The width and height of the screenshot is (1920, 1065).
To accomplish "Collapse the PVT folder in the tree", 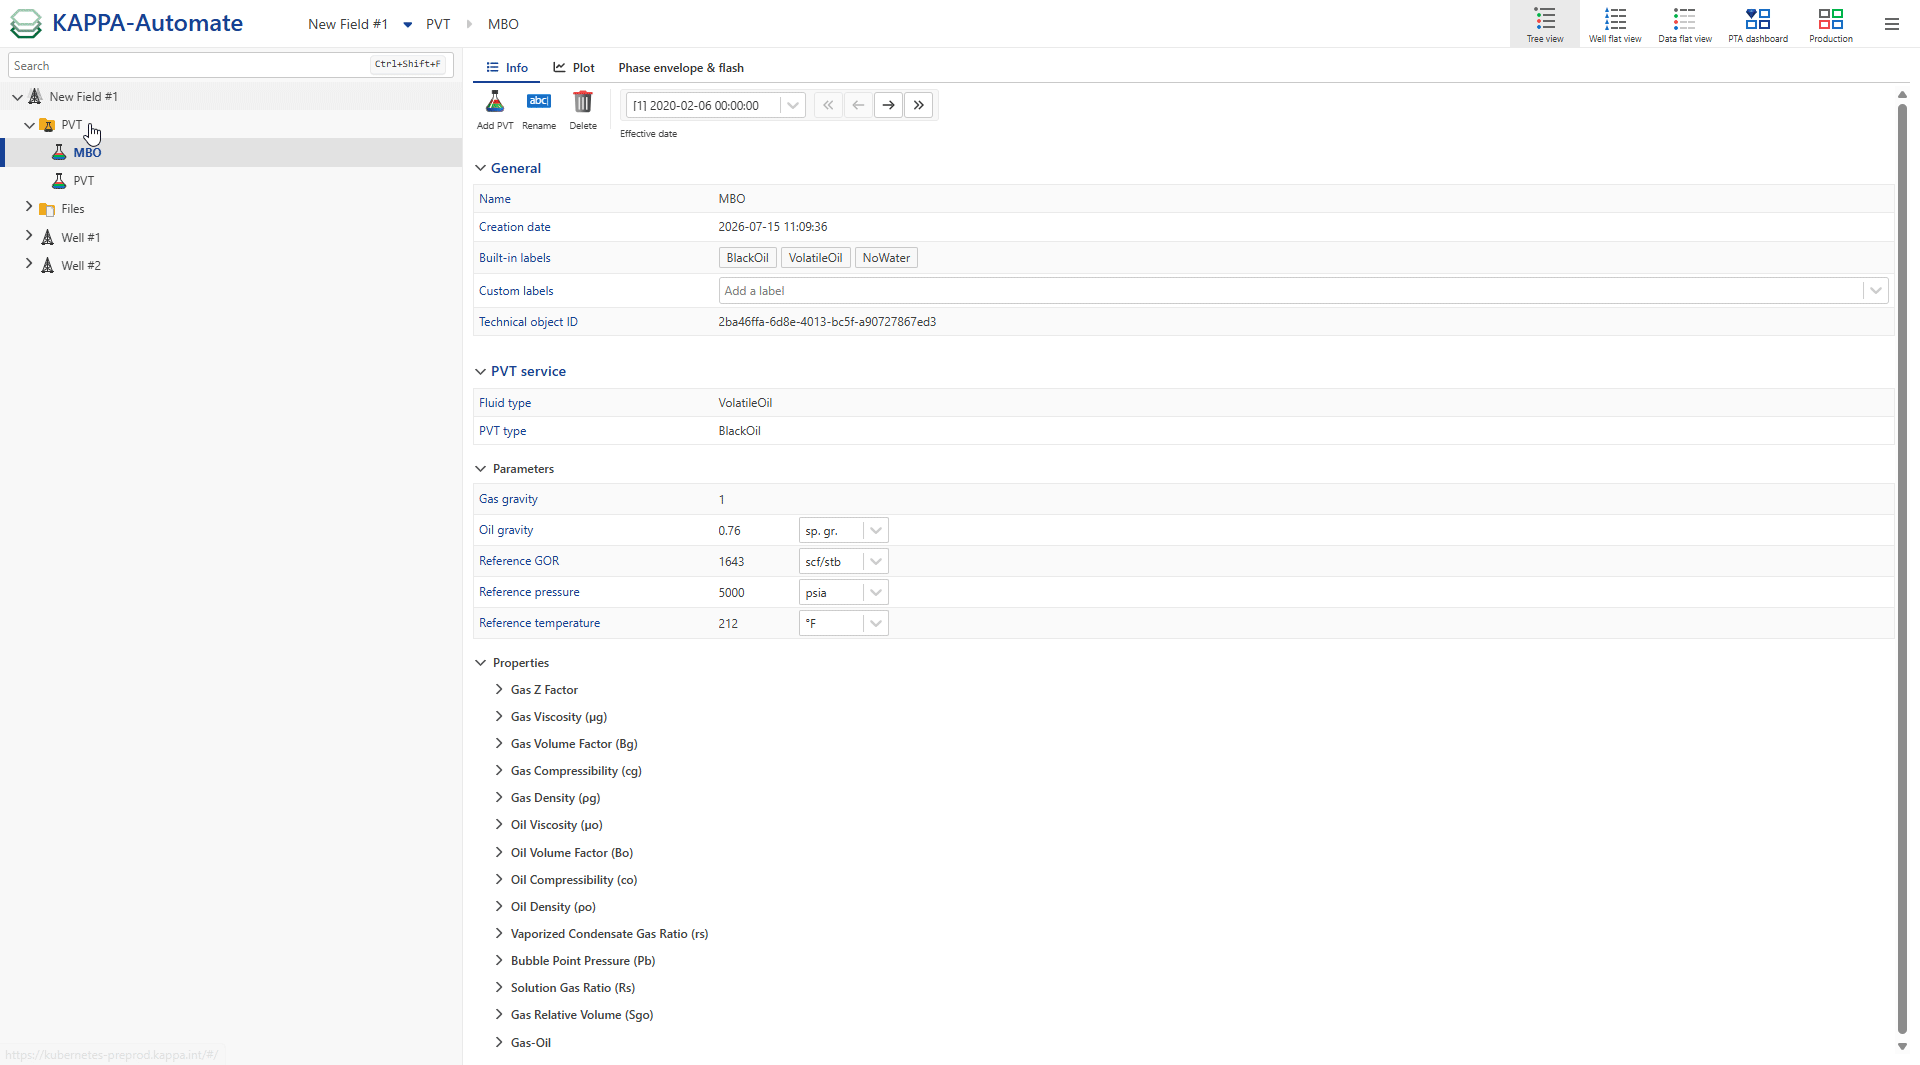I will (x=29, y=125).
